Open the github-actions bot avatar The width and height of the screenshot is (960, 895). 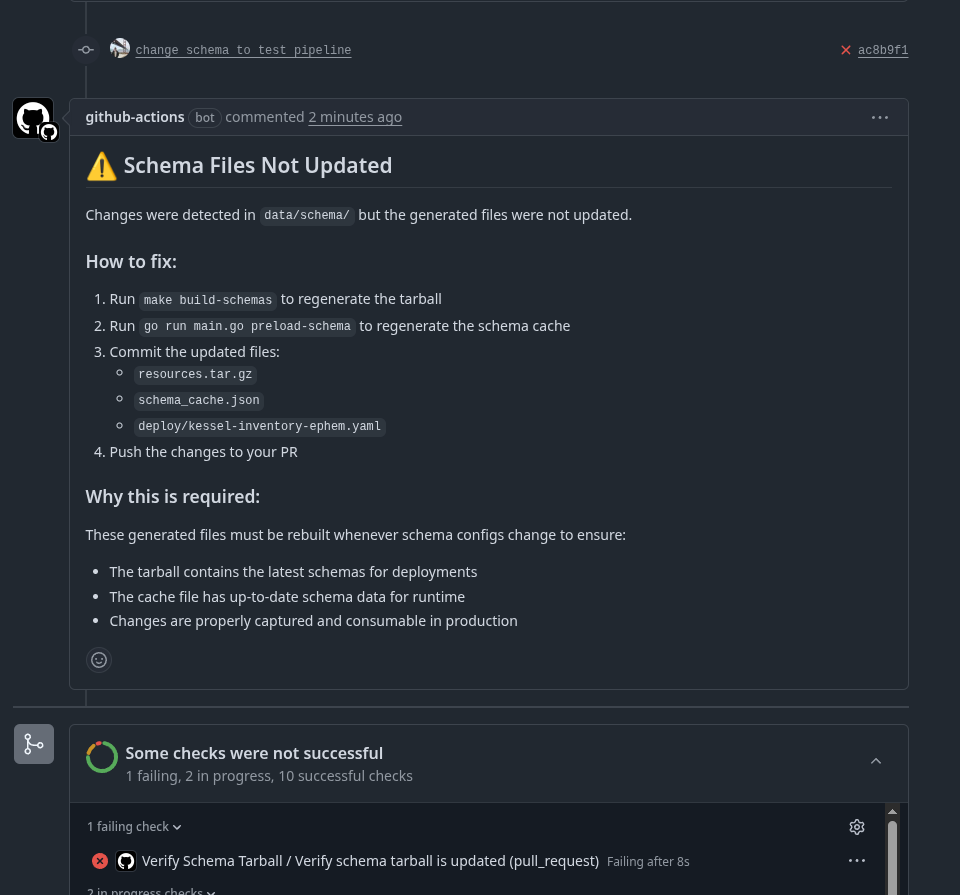(33, 118)
